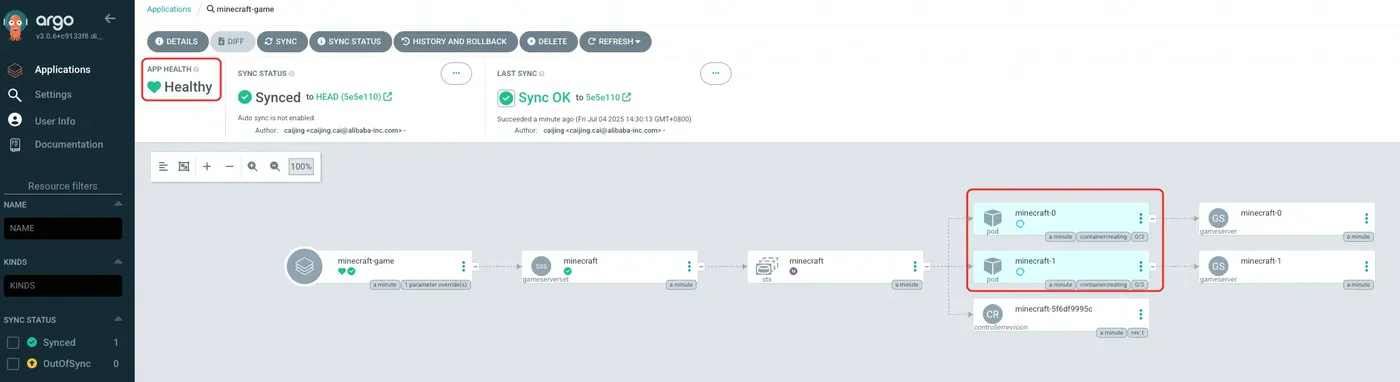The image size is (1400, 382).
Task: Open the sts minecraft kebab menu
Action: 915,266
